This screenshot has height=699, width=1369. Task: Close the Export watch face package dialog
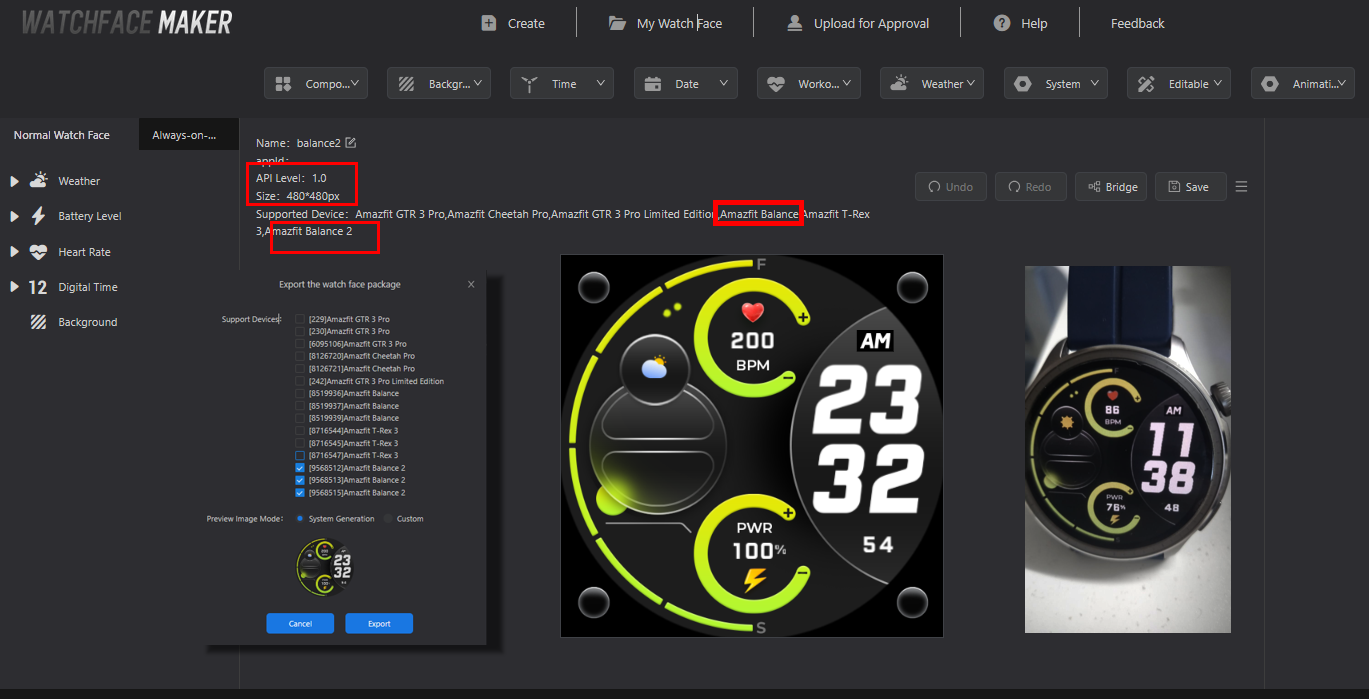click(472, 284)
